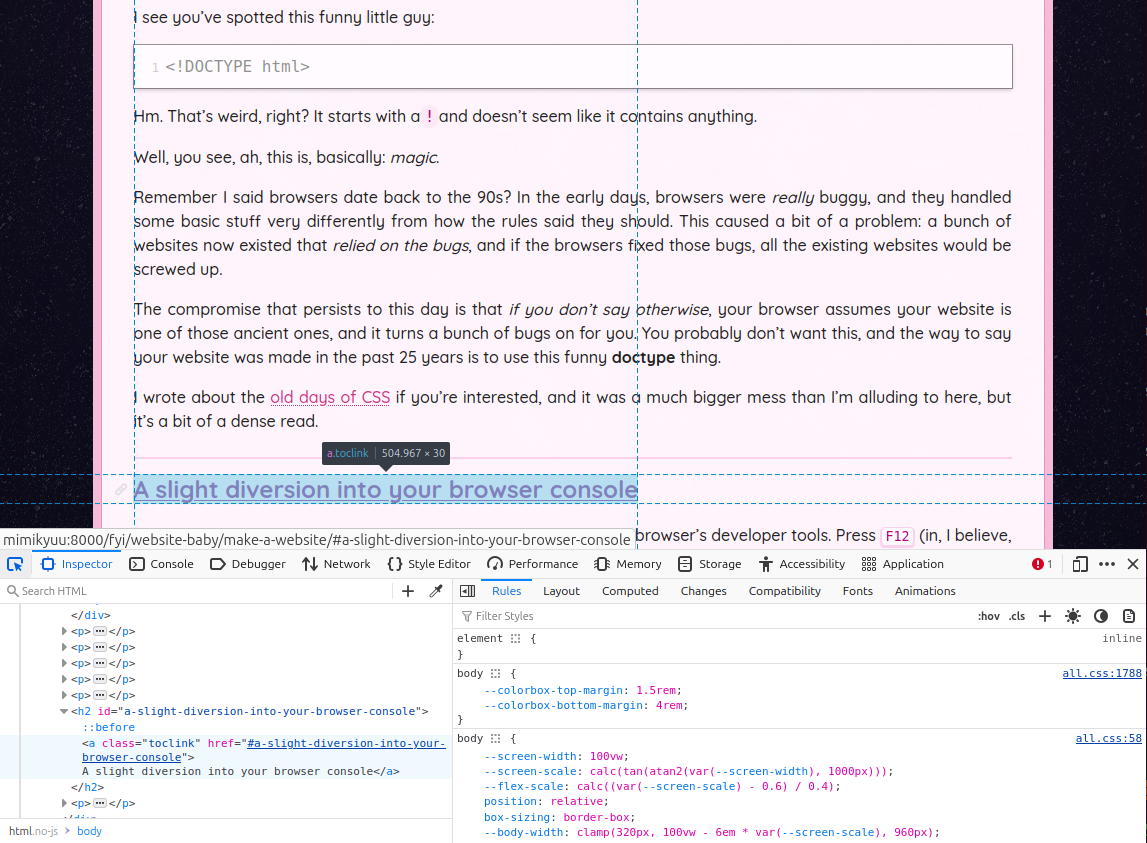Follow the 'old days of CSS' link
Viewport: 1147px width, 843px height.
[x=330, y=398]
